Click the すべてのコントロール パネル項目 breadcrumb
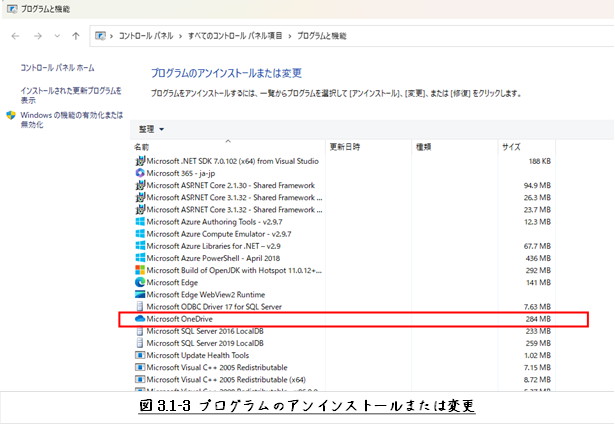This screenshot has width=615, height=424. tap(235, 36)
